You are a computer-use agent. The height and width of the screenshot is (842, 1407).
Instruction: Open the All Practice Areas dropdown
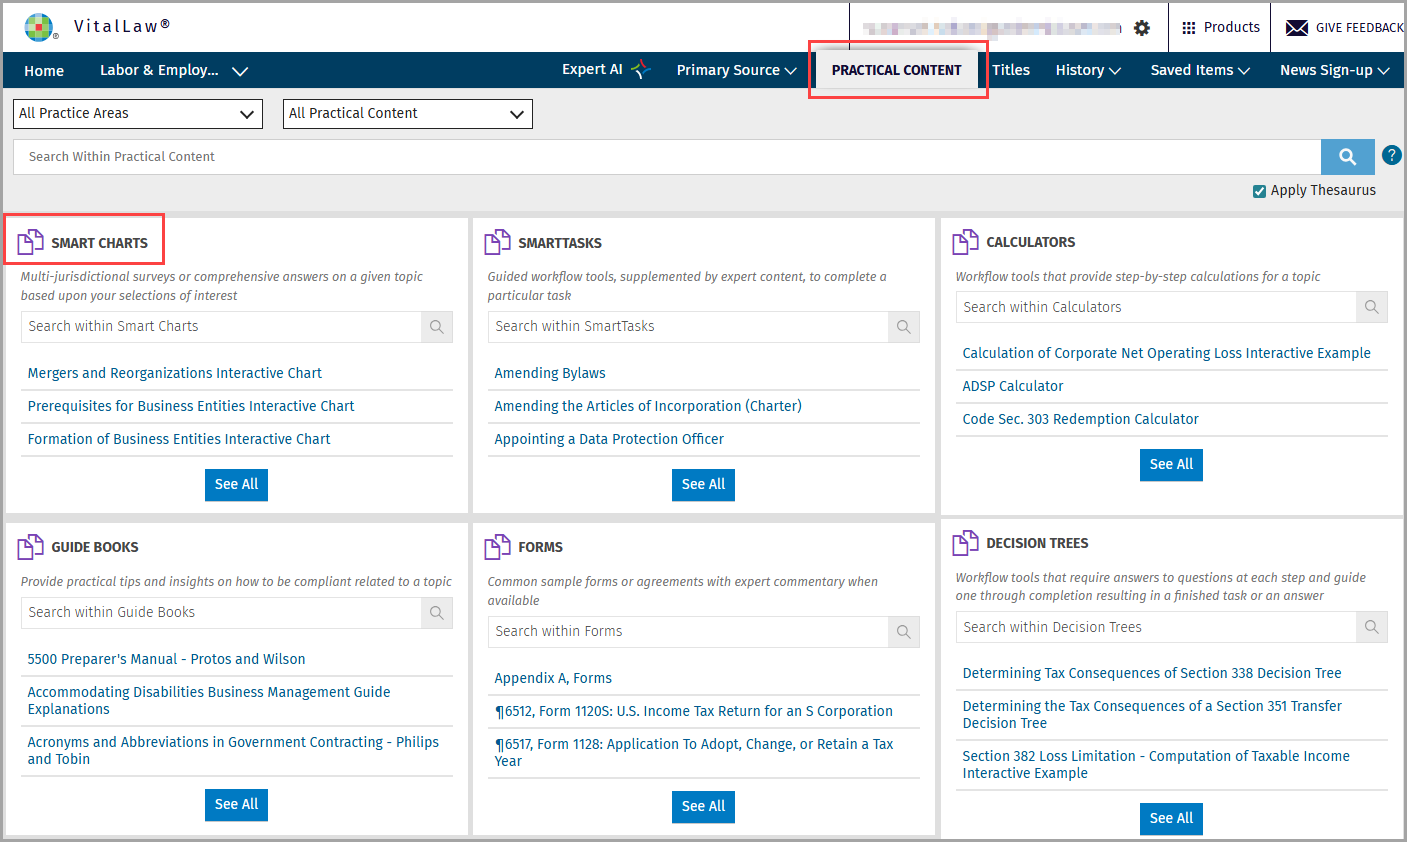click(138, 114)
